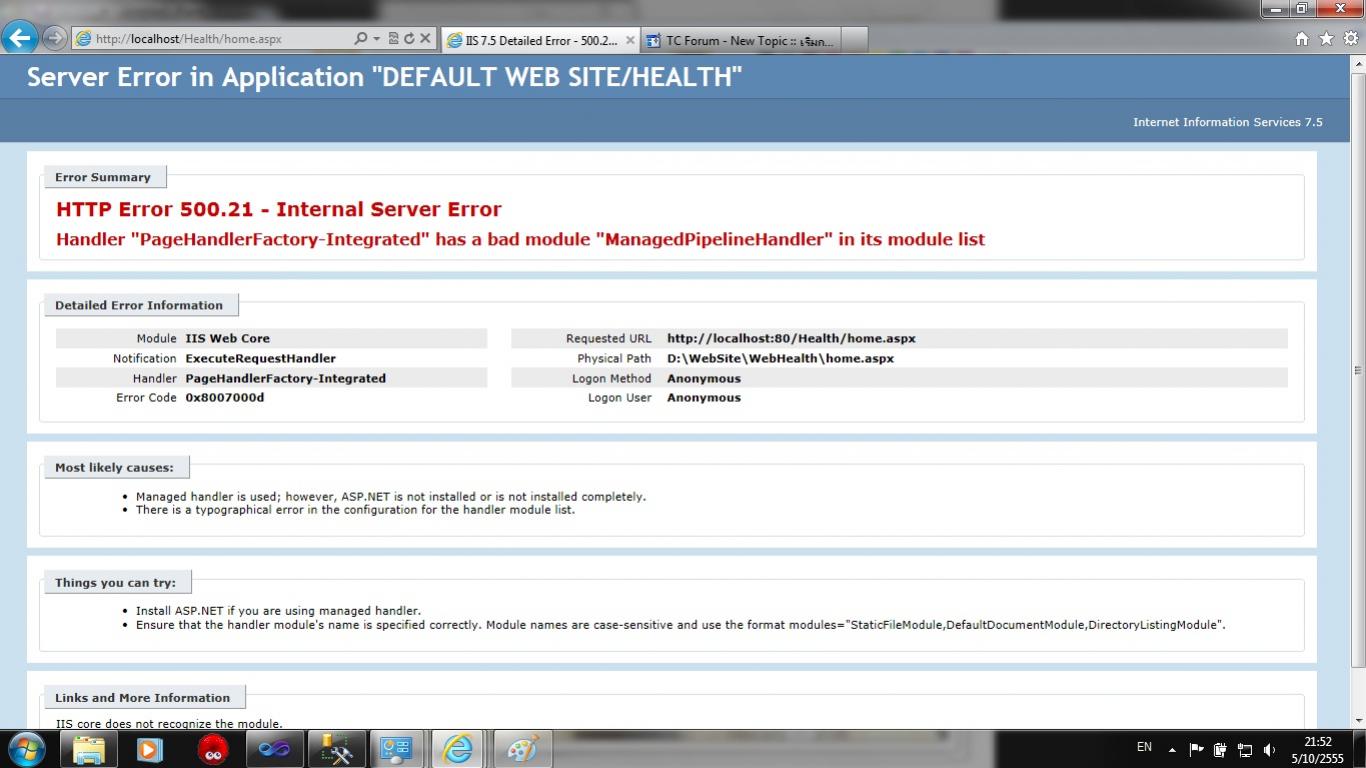The height and width of the screenshot is (768, 1366).
Task: Open a new blank tab
Action: point(855,41)
